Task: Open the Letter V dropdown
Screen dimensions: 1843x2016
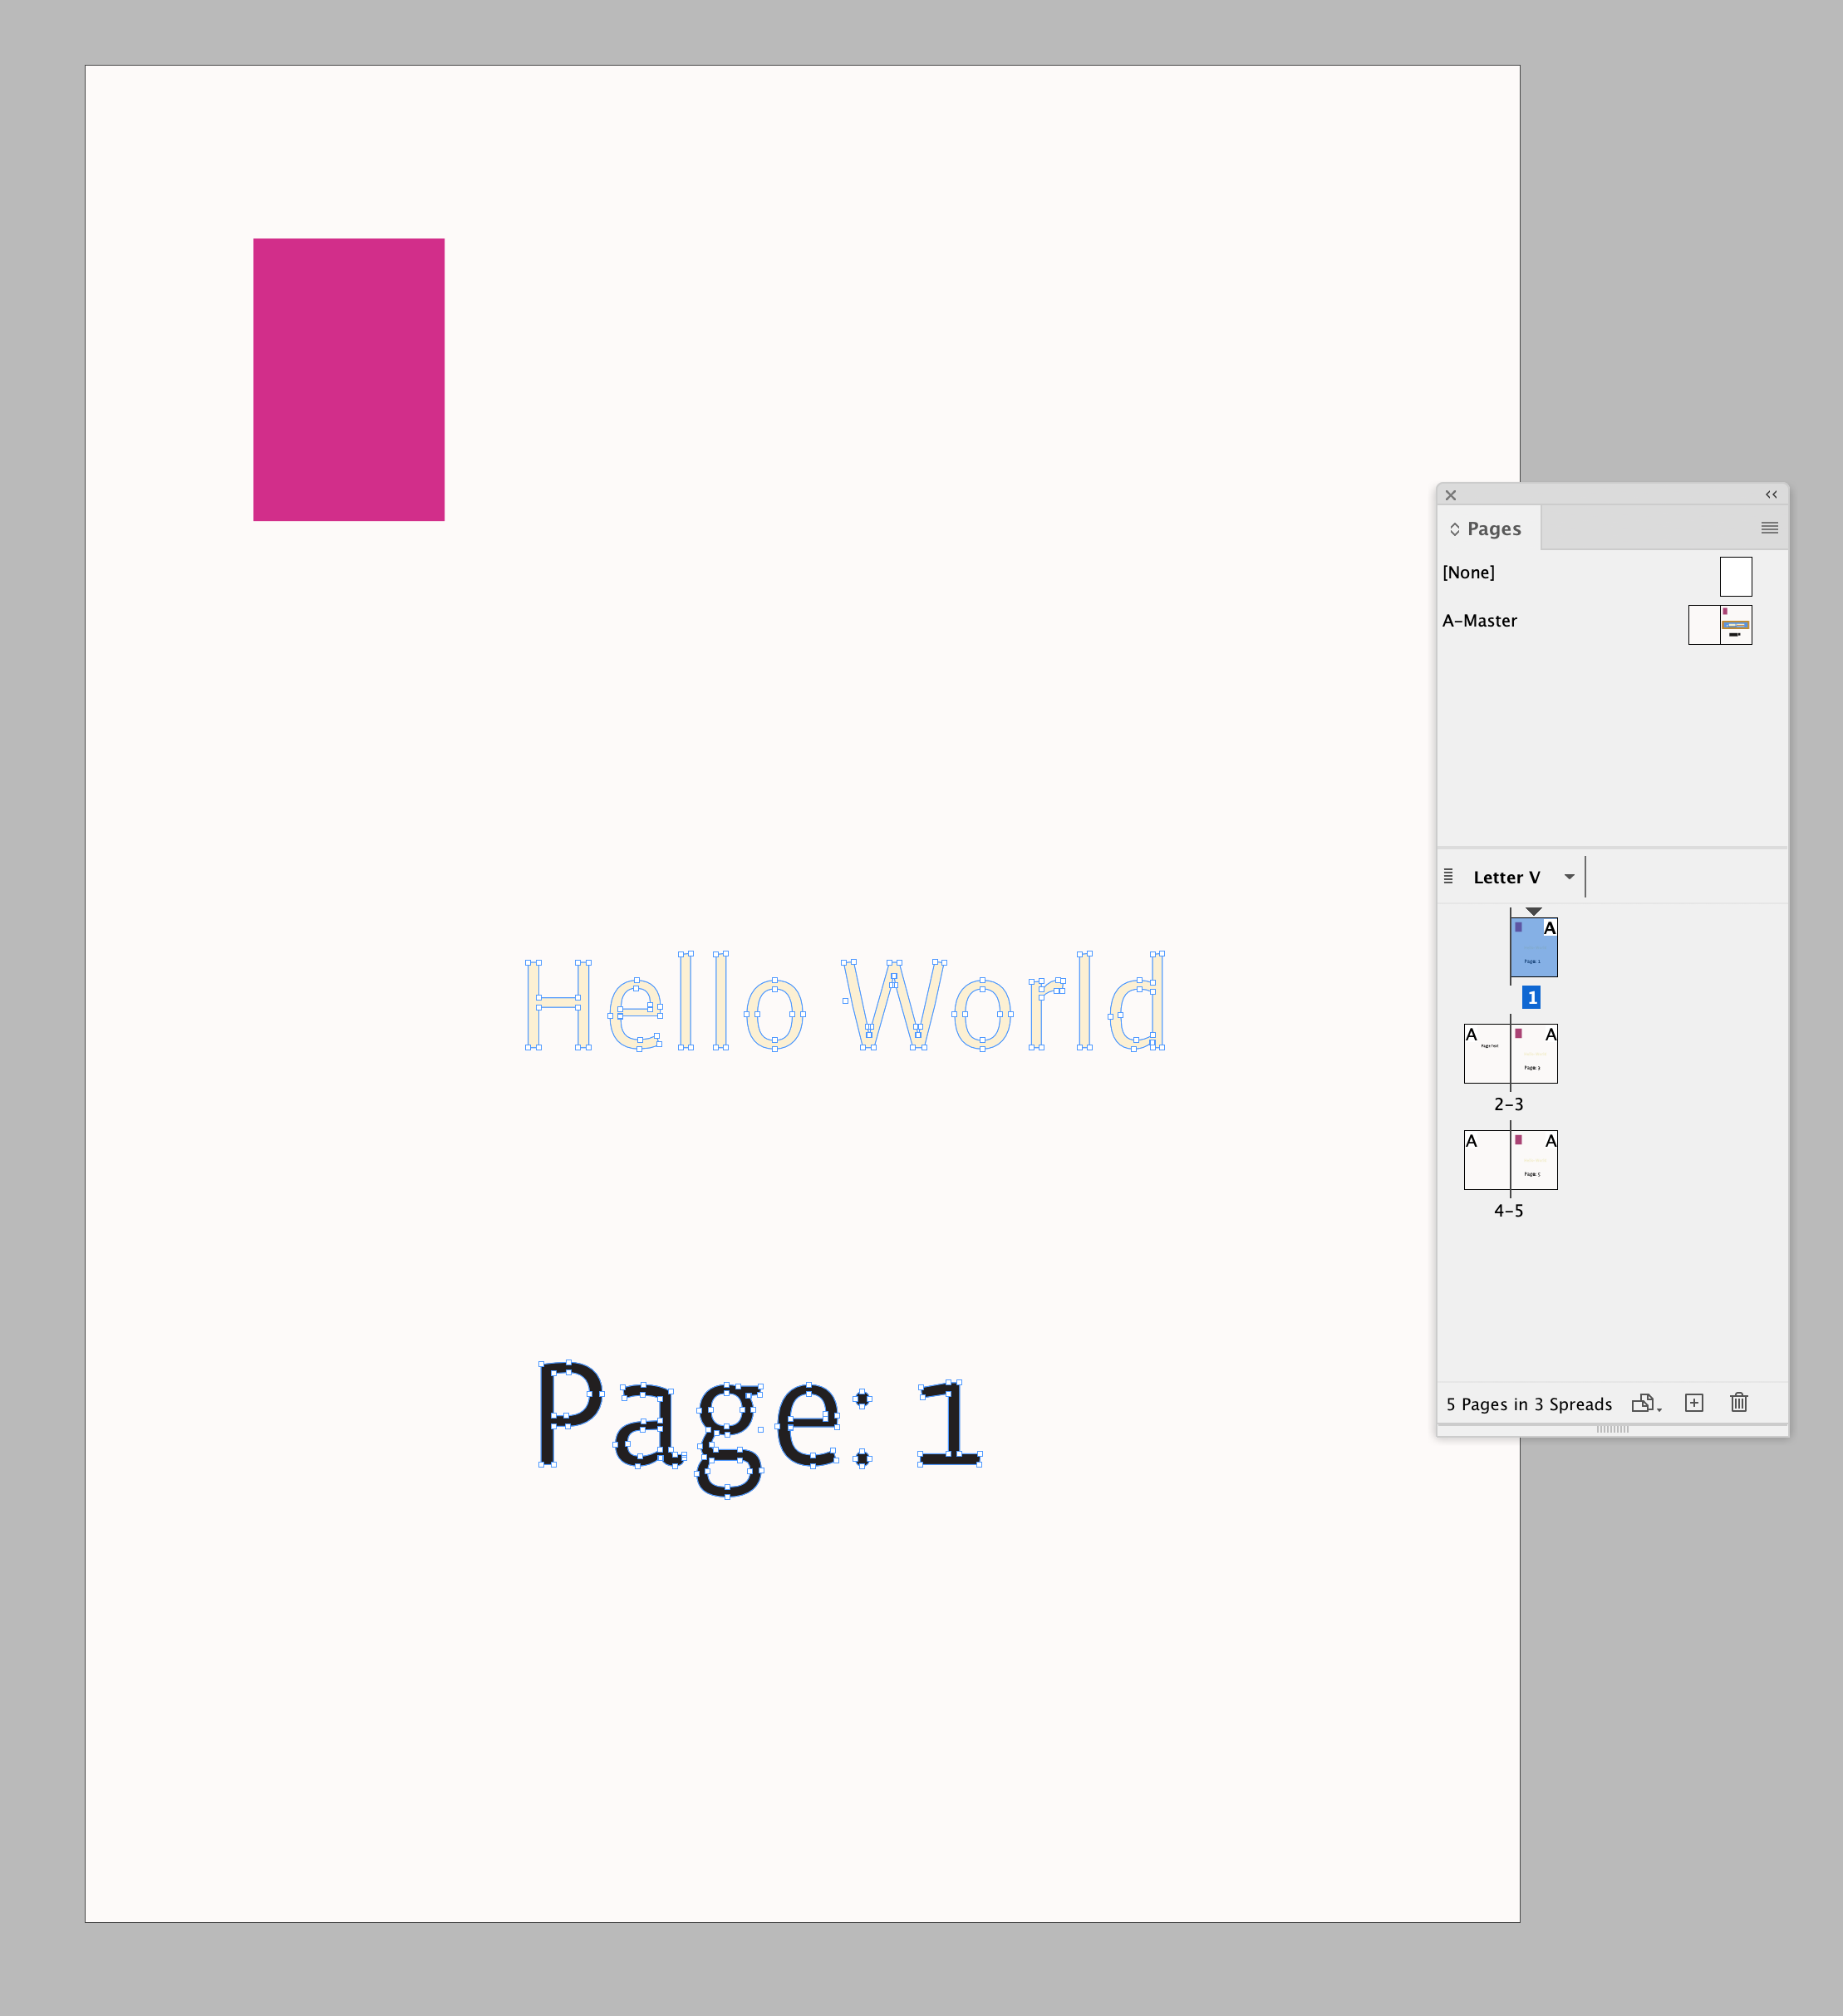Action: point(1570,876)
